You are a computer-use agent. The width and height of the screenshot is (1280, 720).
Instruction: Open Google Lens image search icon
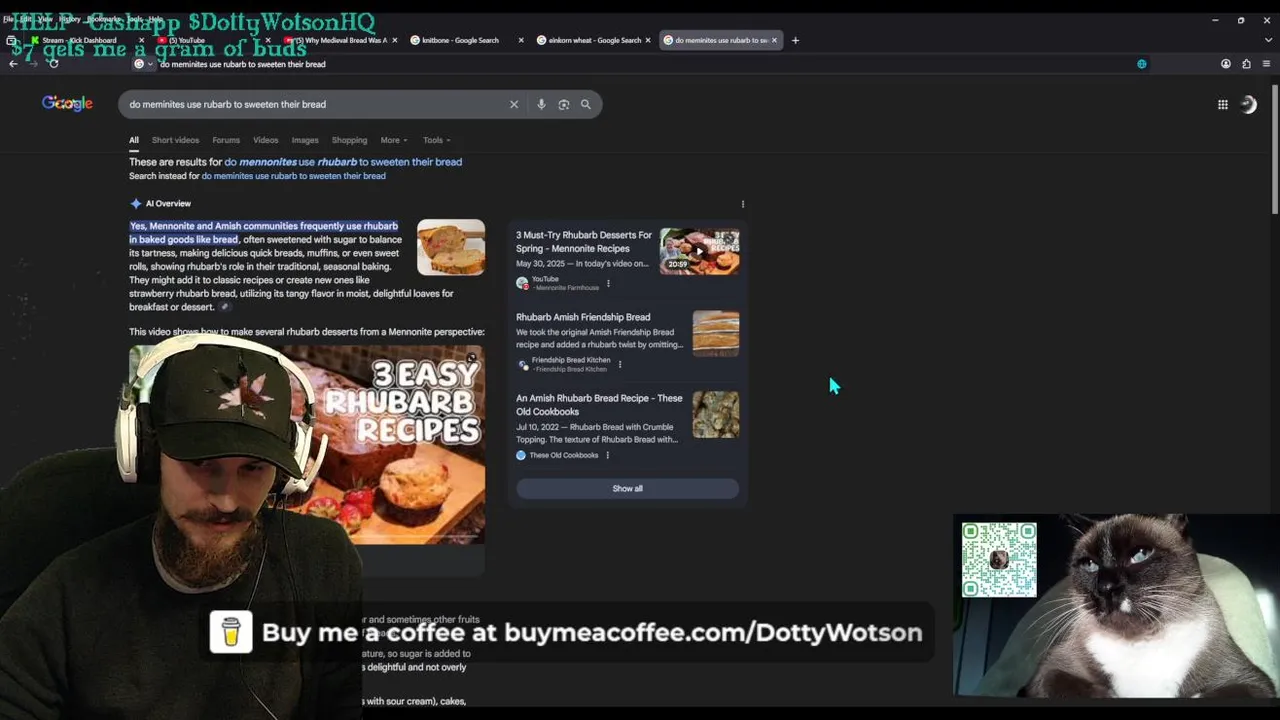[x=564, y=104]
